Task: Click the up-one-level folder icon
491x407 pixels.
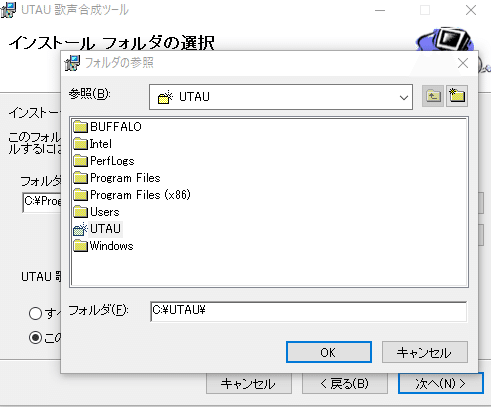Action: point(433,96)
